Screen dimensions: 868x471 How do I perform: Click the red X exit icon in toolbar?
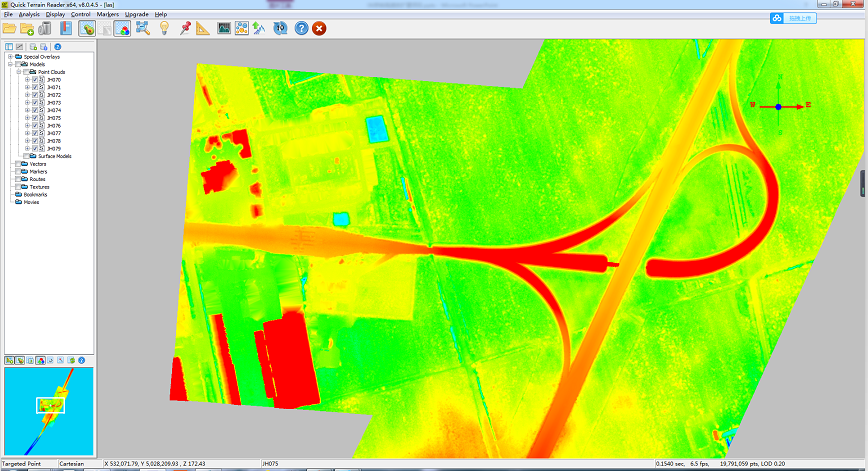[x=319, y=29]
